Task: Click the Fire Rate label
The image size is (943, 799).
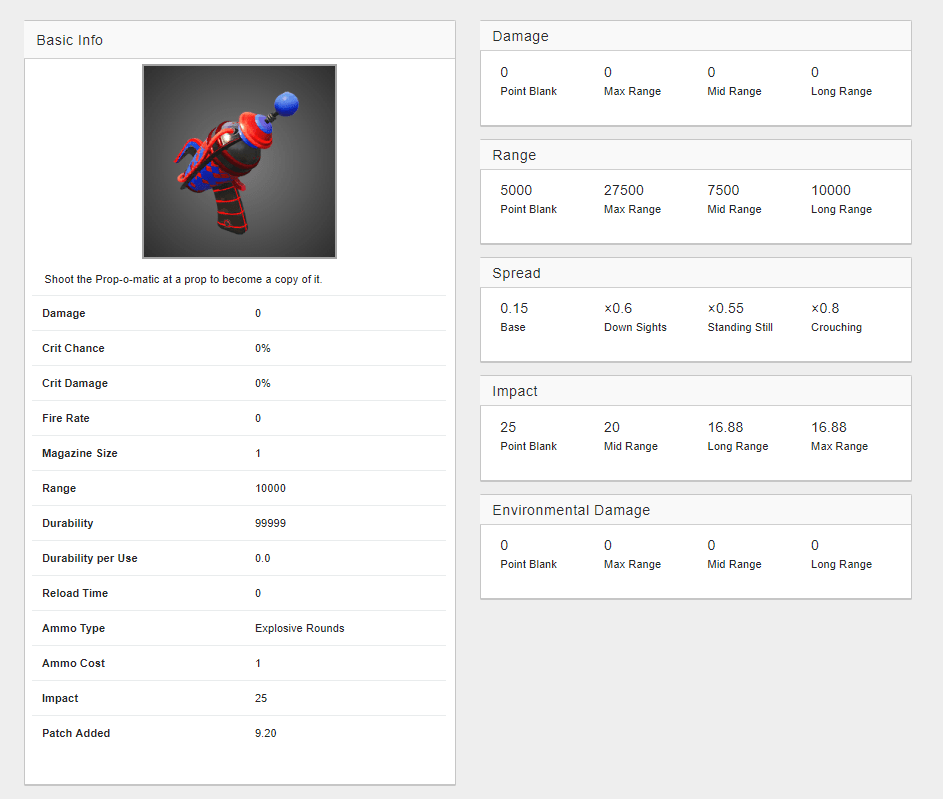Action: (66, 418)
